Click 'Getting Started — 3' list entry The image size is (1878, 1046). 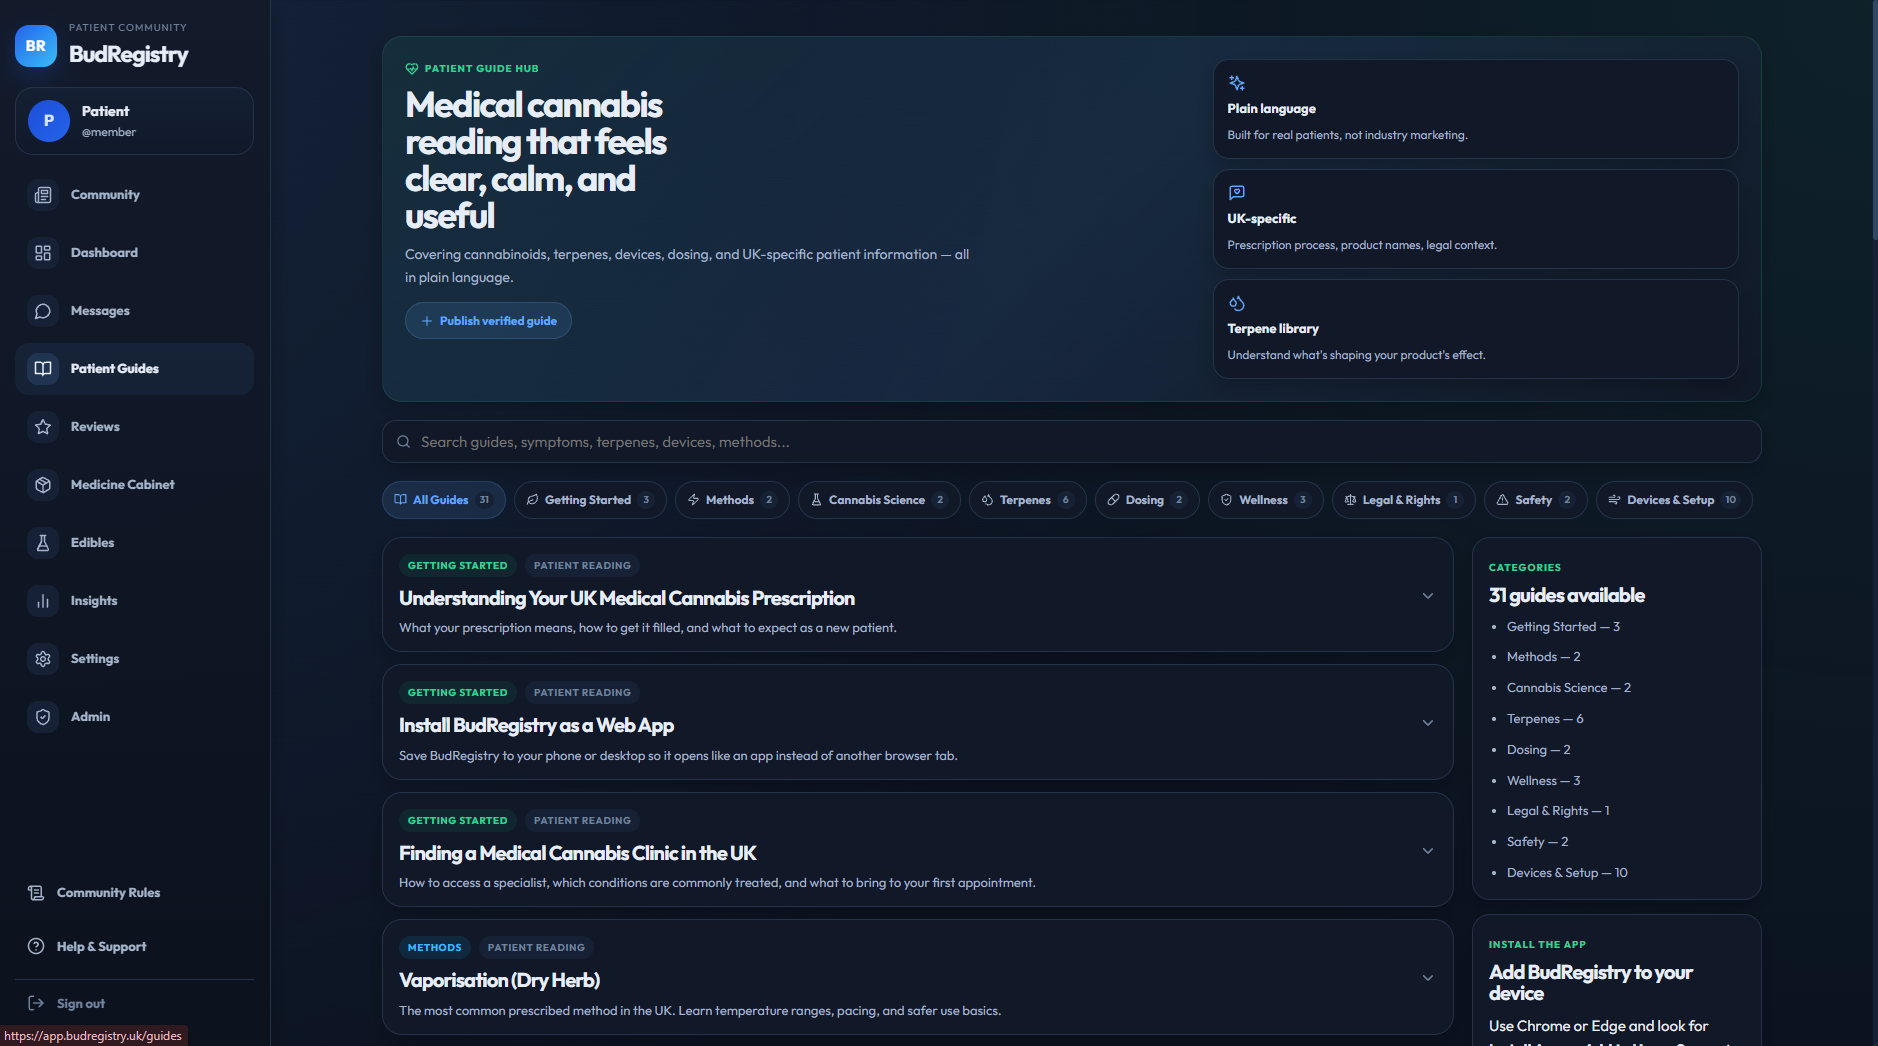pos(1563,627)
